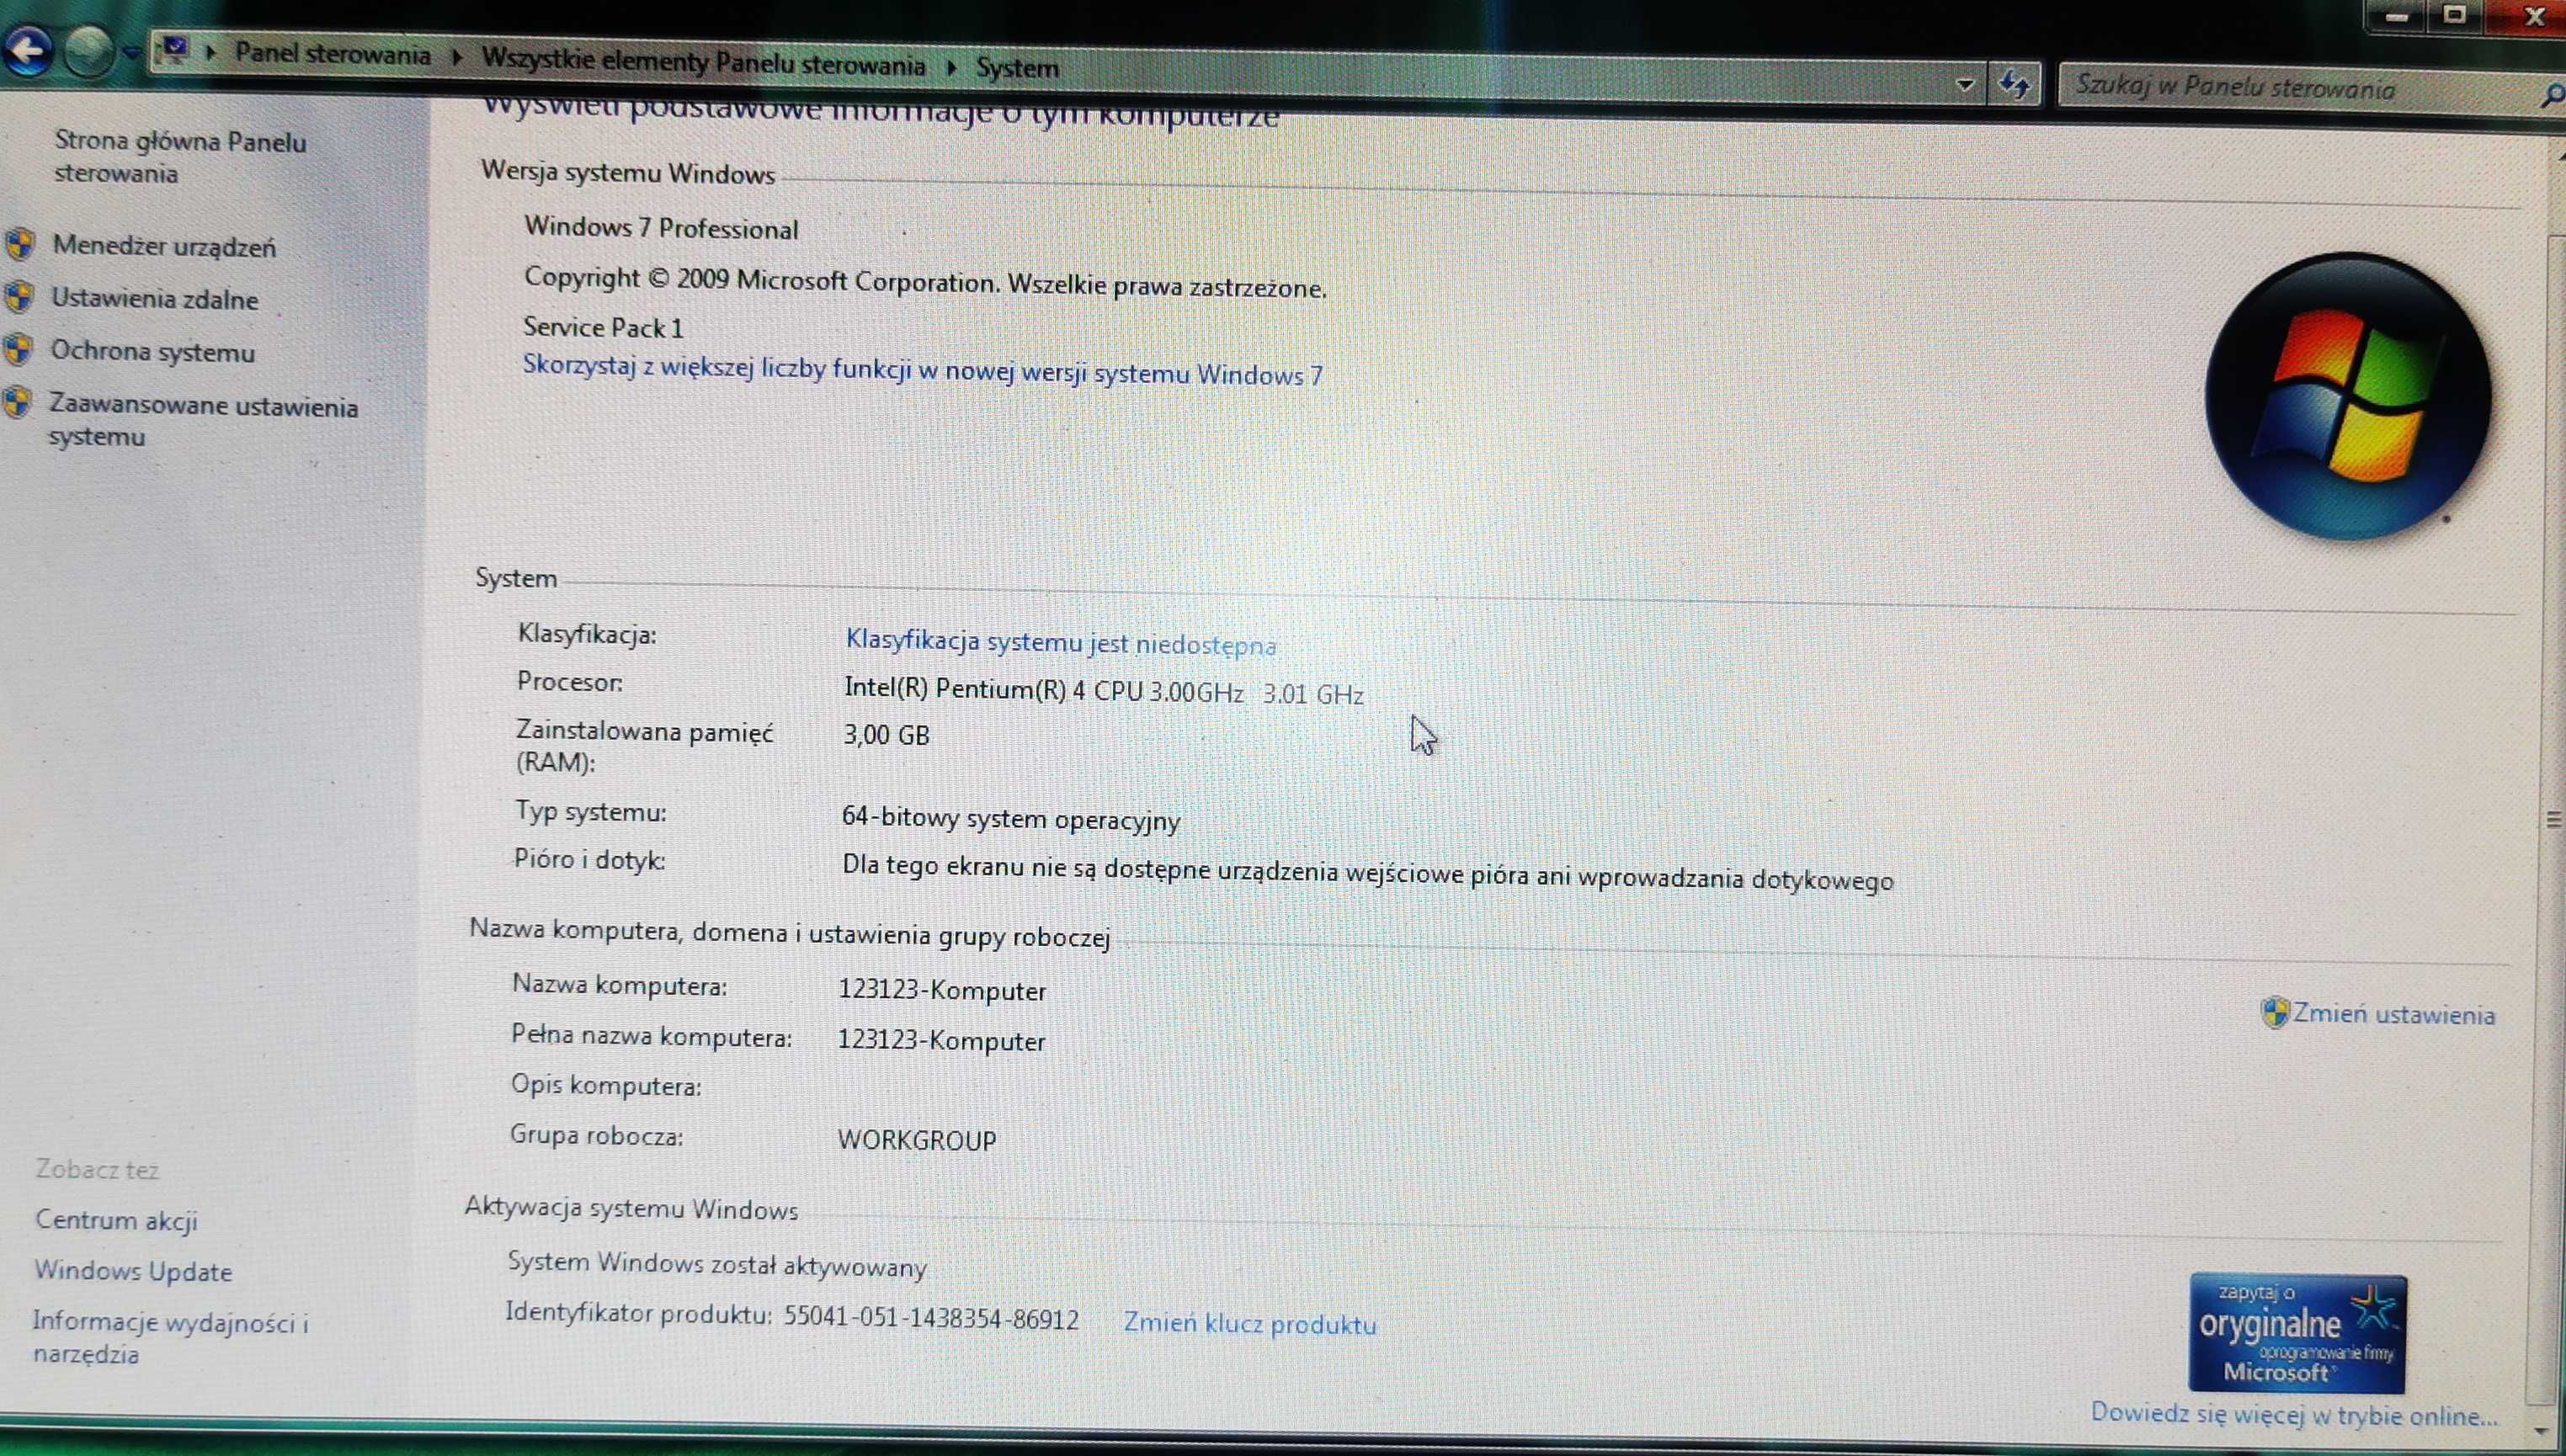Viewport: 2566px width, 1456px height.
Task: Open Informacje wydajności i narzędzia
Action: click(170, 1337)
